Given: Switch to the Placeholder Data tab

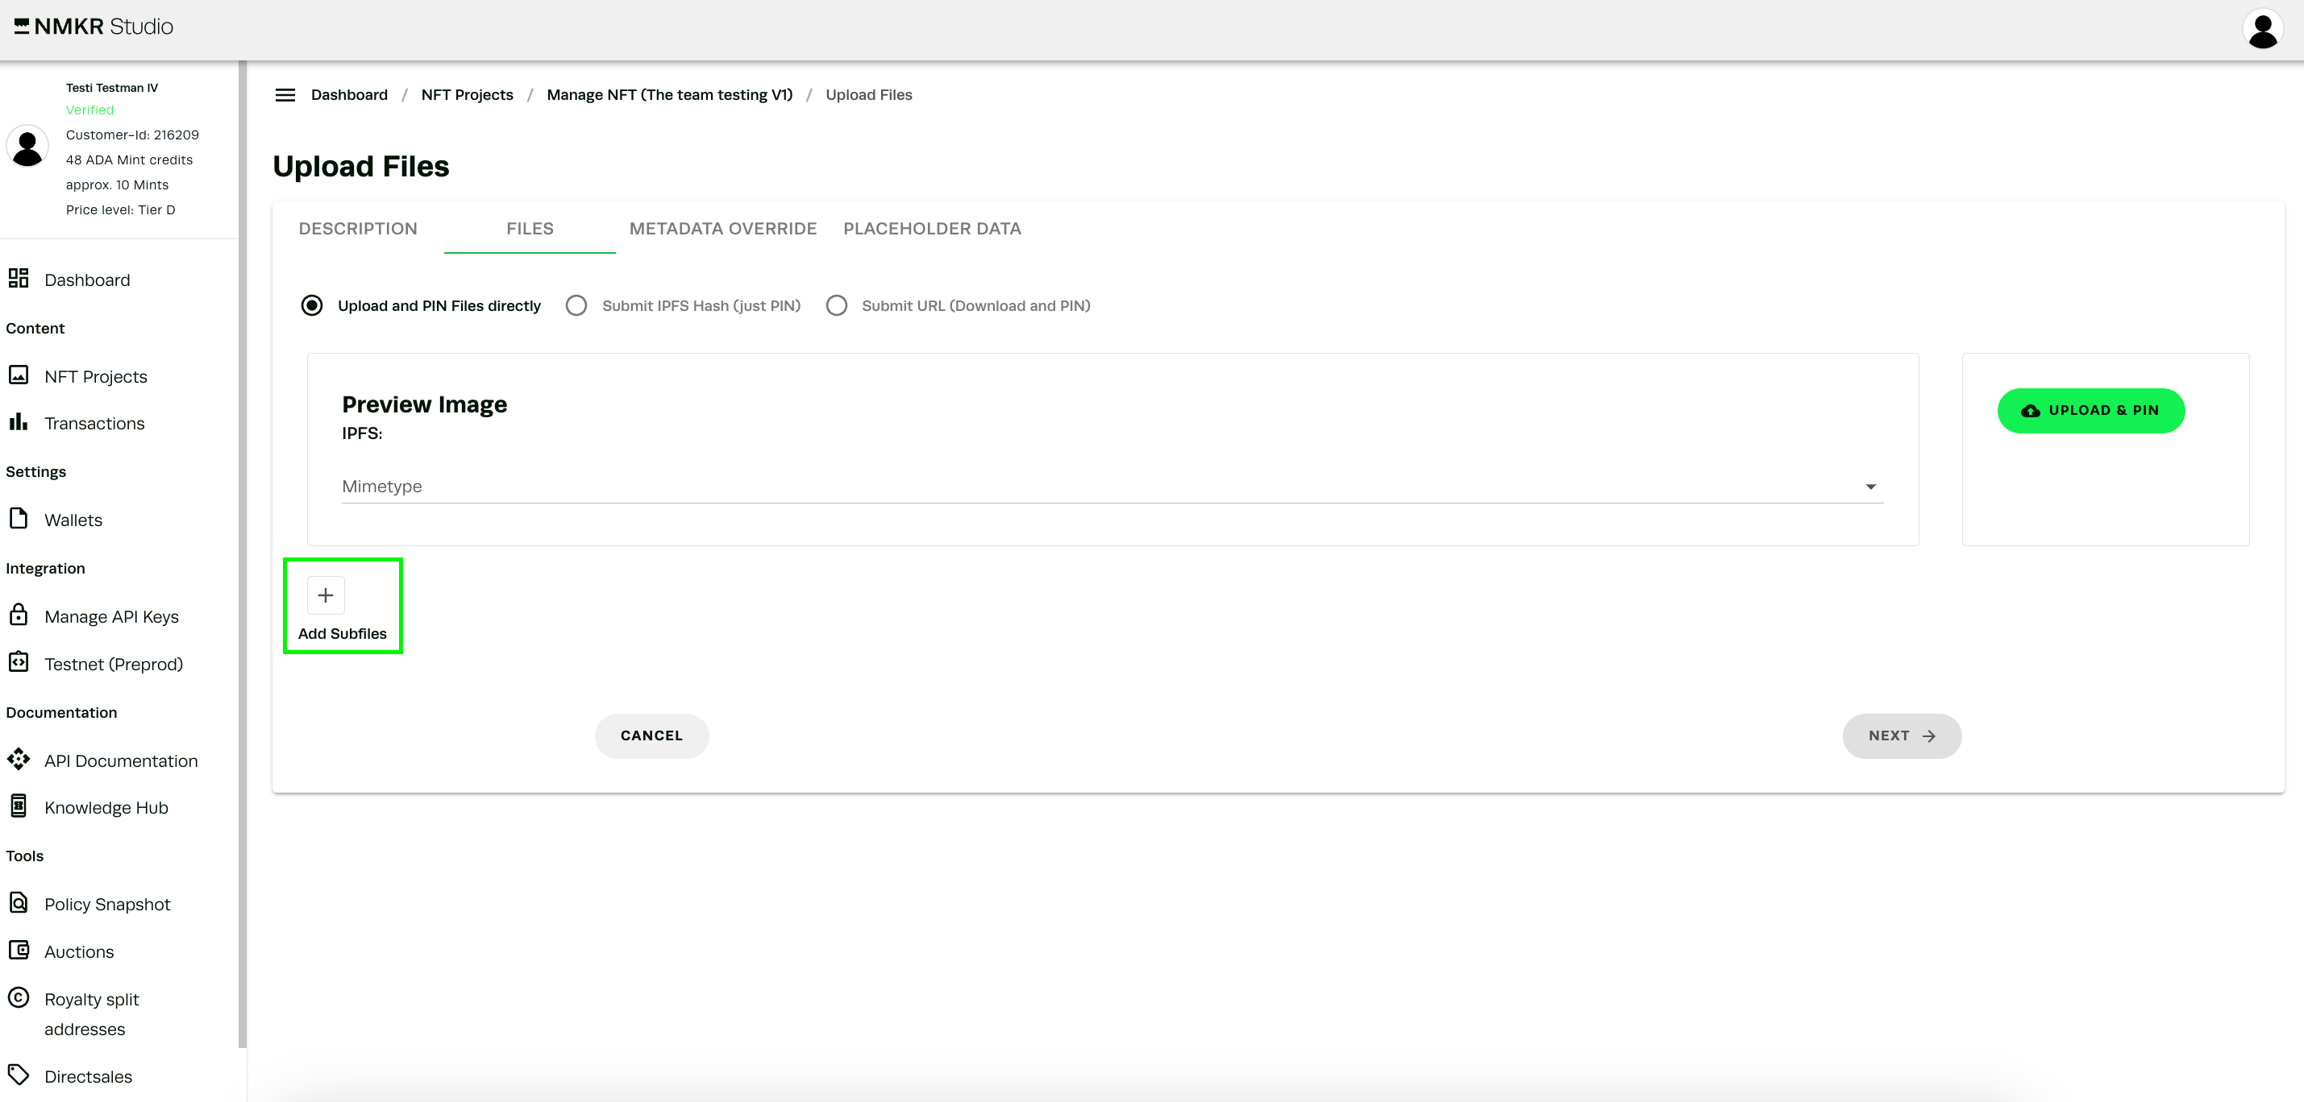Looking at the screenshot, I should (931, 229).
